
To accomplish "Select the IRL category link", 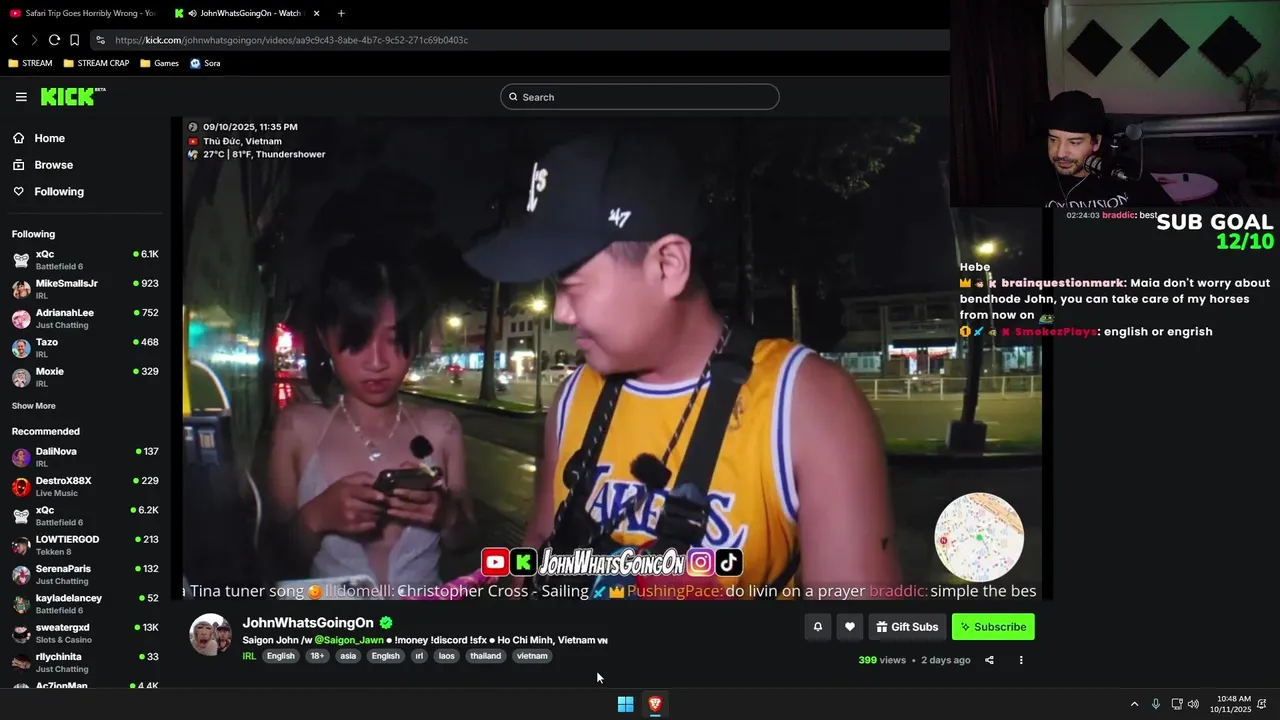I will click(249, 656).
